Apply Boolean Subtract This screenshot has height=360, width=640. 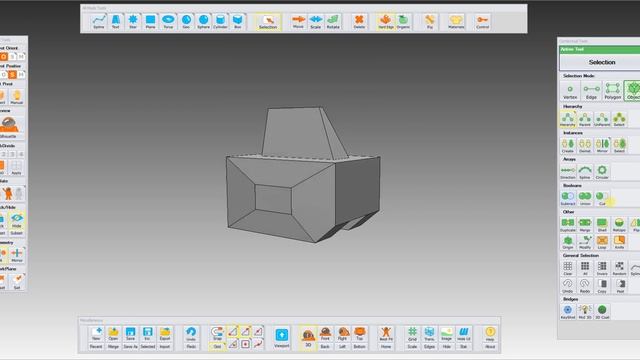[x=568, y=198]
